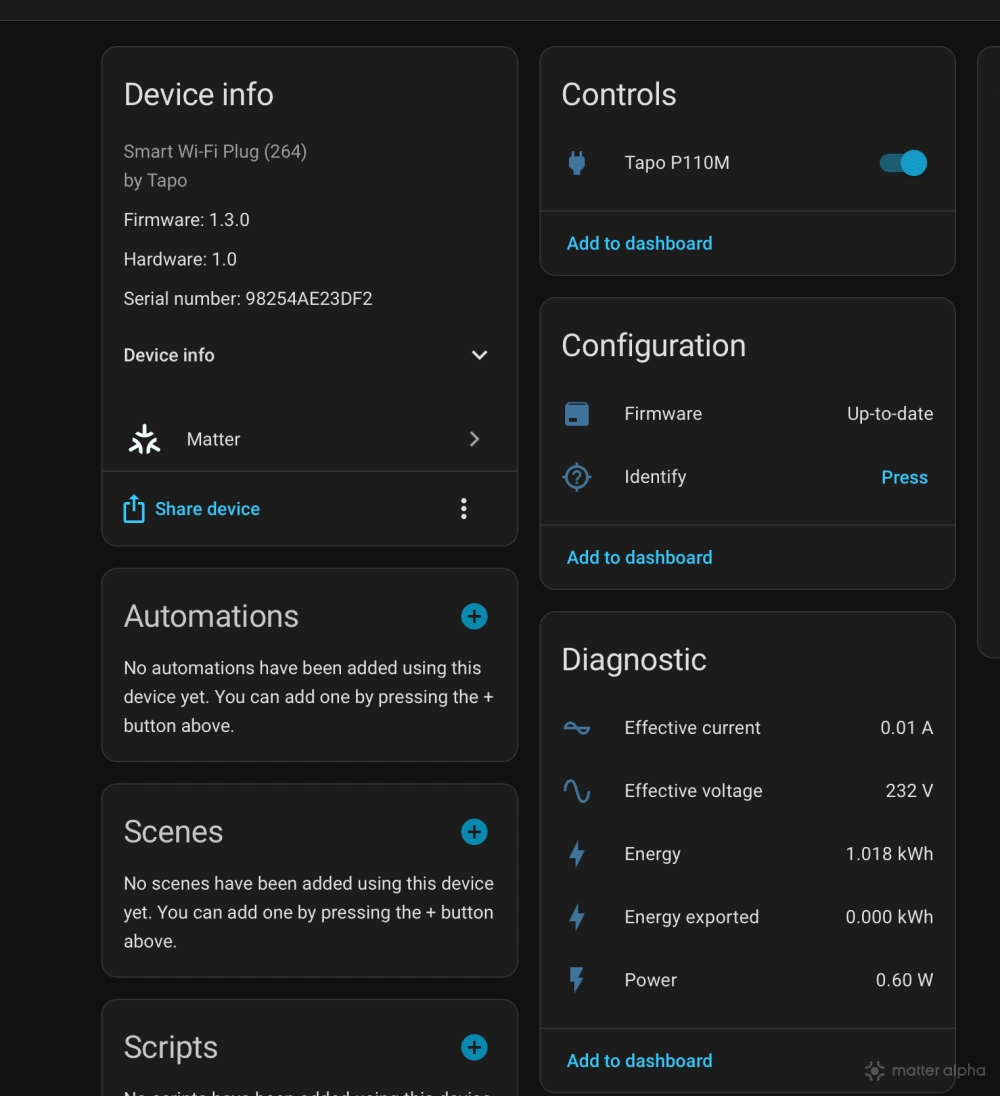Add a new scene with plus button

474,832
